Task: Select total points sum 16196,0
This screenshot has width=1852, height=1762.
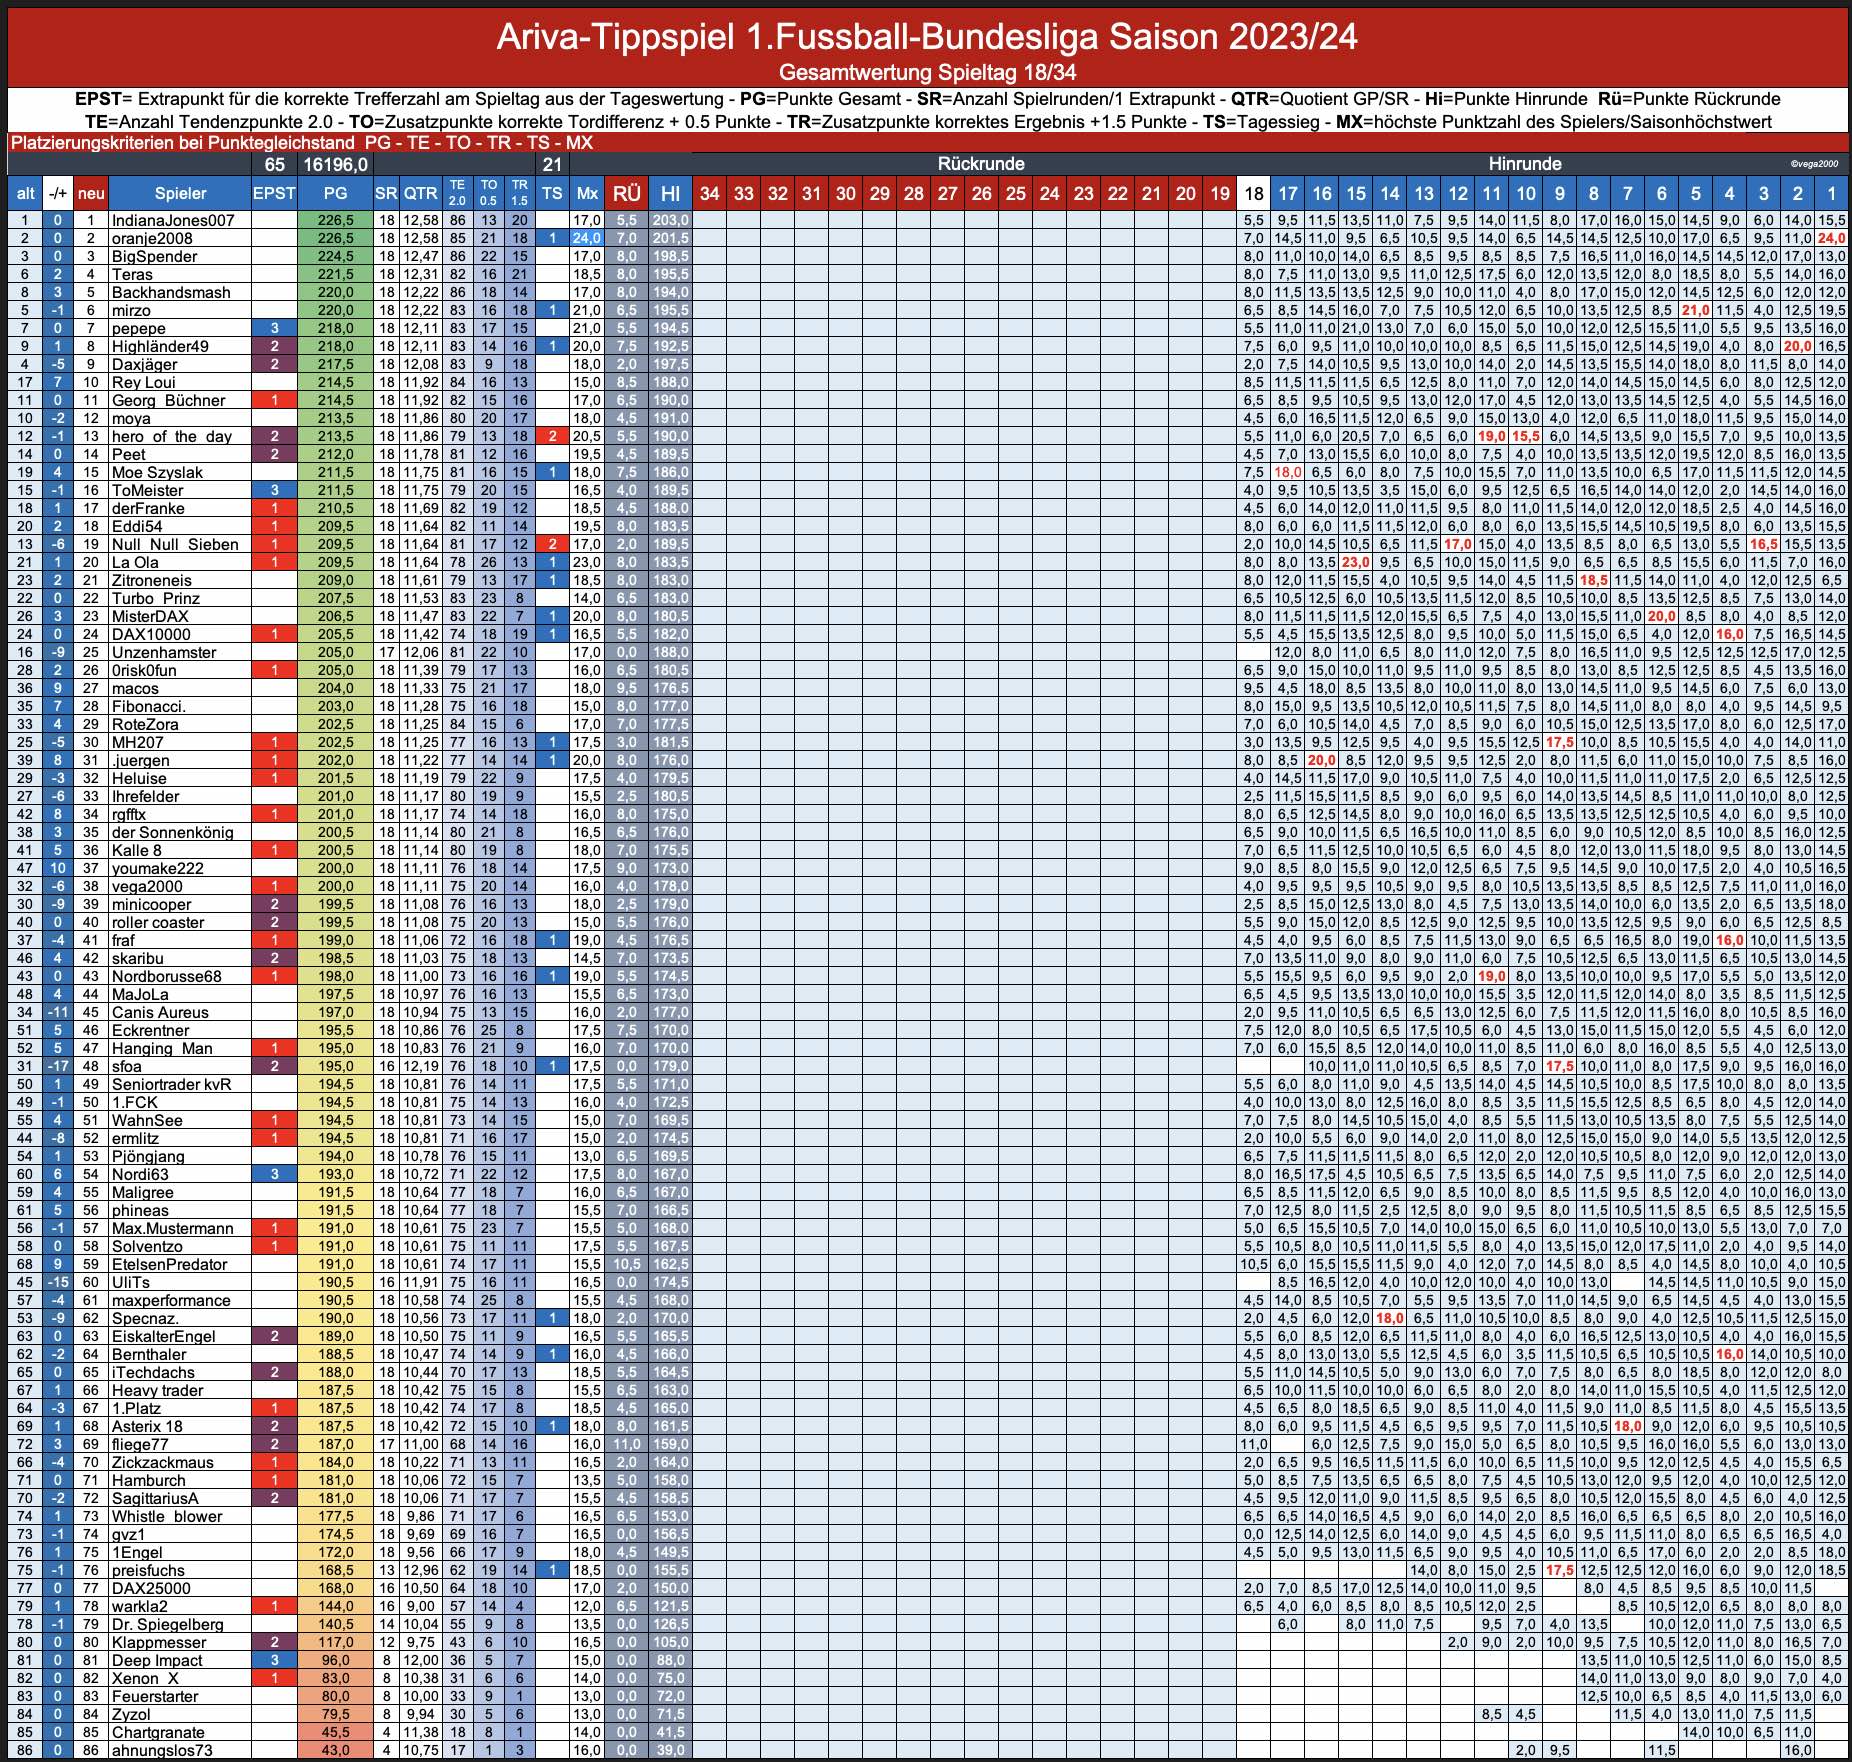Action: click(x=336, y=164)
